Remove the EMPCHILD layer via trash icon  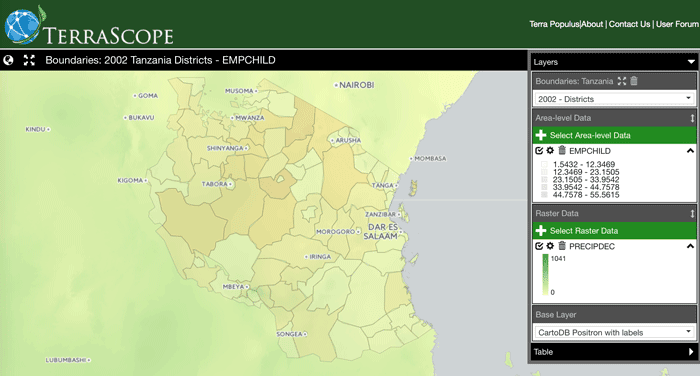pyautogui.click(x=562, y=150)
